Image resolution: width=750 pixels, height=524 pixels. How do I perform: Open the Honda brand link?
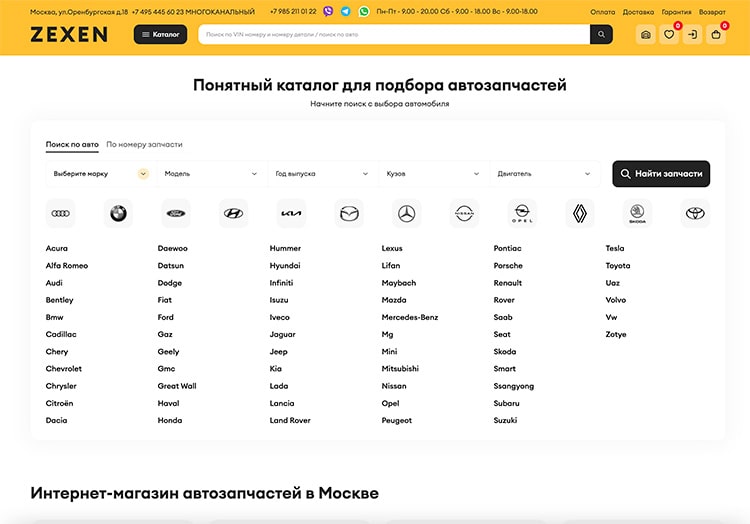170,420
